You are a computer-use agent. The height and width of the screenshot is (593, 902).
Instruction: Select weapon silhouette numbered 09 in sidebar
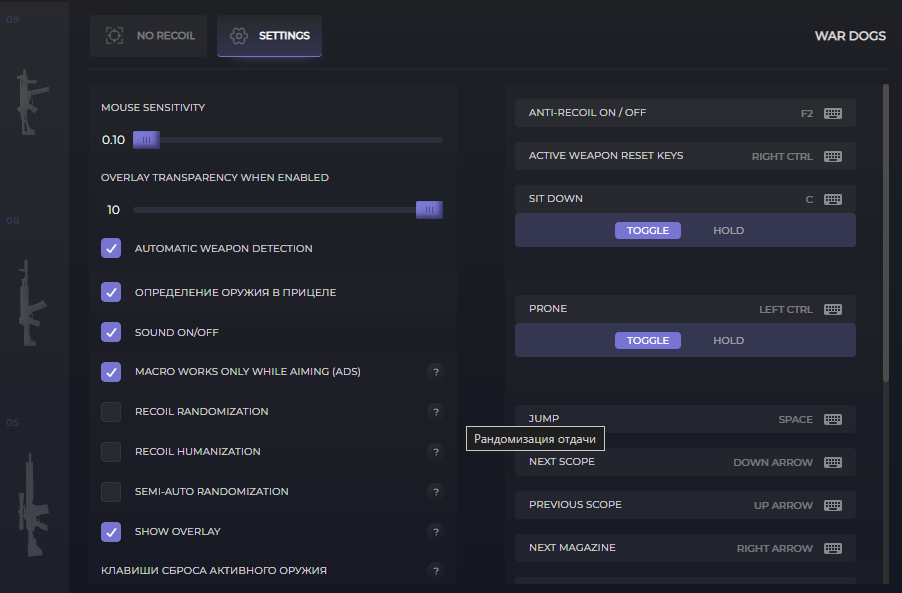(x=32, y=102)
